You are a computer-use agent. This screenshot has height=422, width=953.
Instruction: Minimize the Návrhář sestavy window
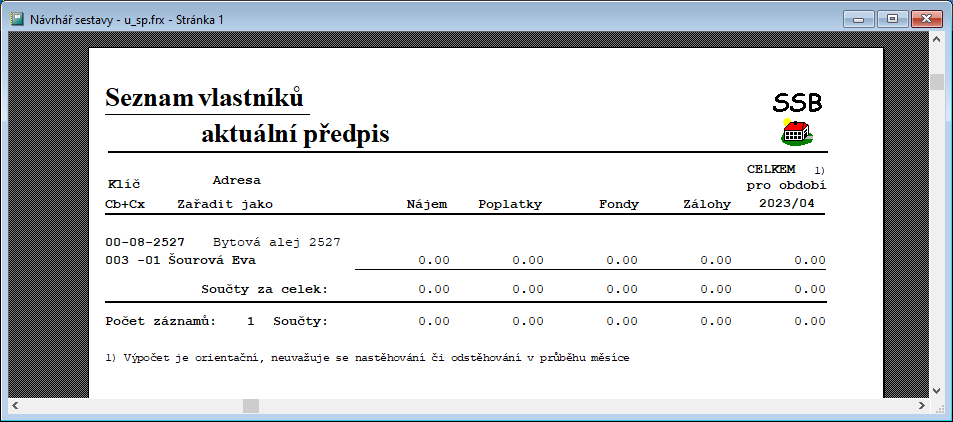[x=860, y=17]
